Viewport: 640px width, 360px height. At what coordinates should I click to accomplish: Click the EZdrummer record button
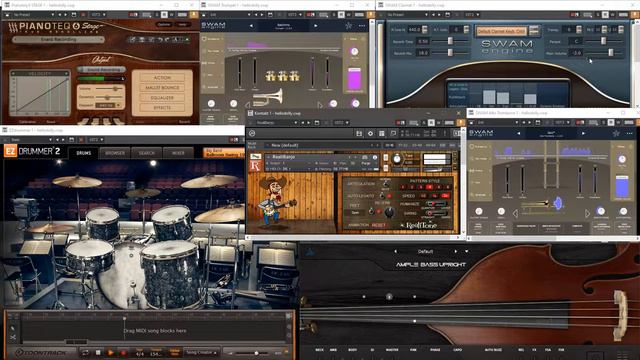[123, 353]
